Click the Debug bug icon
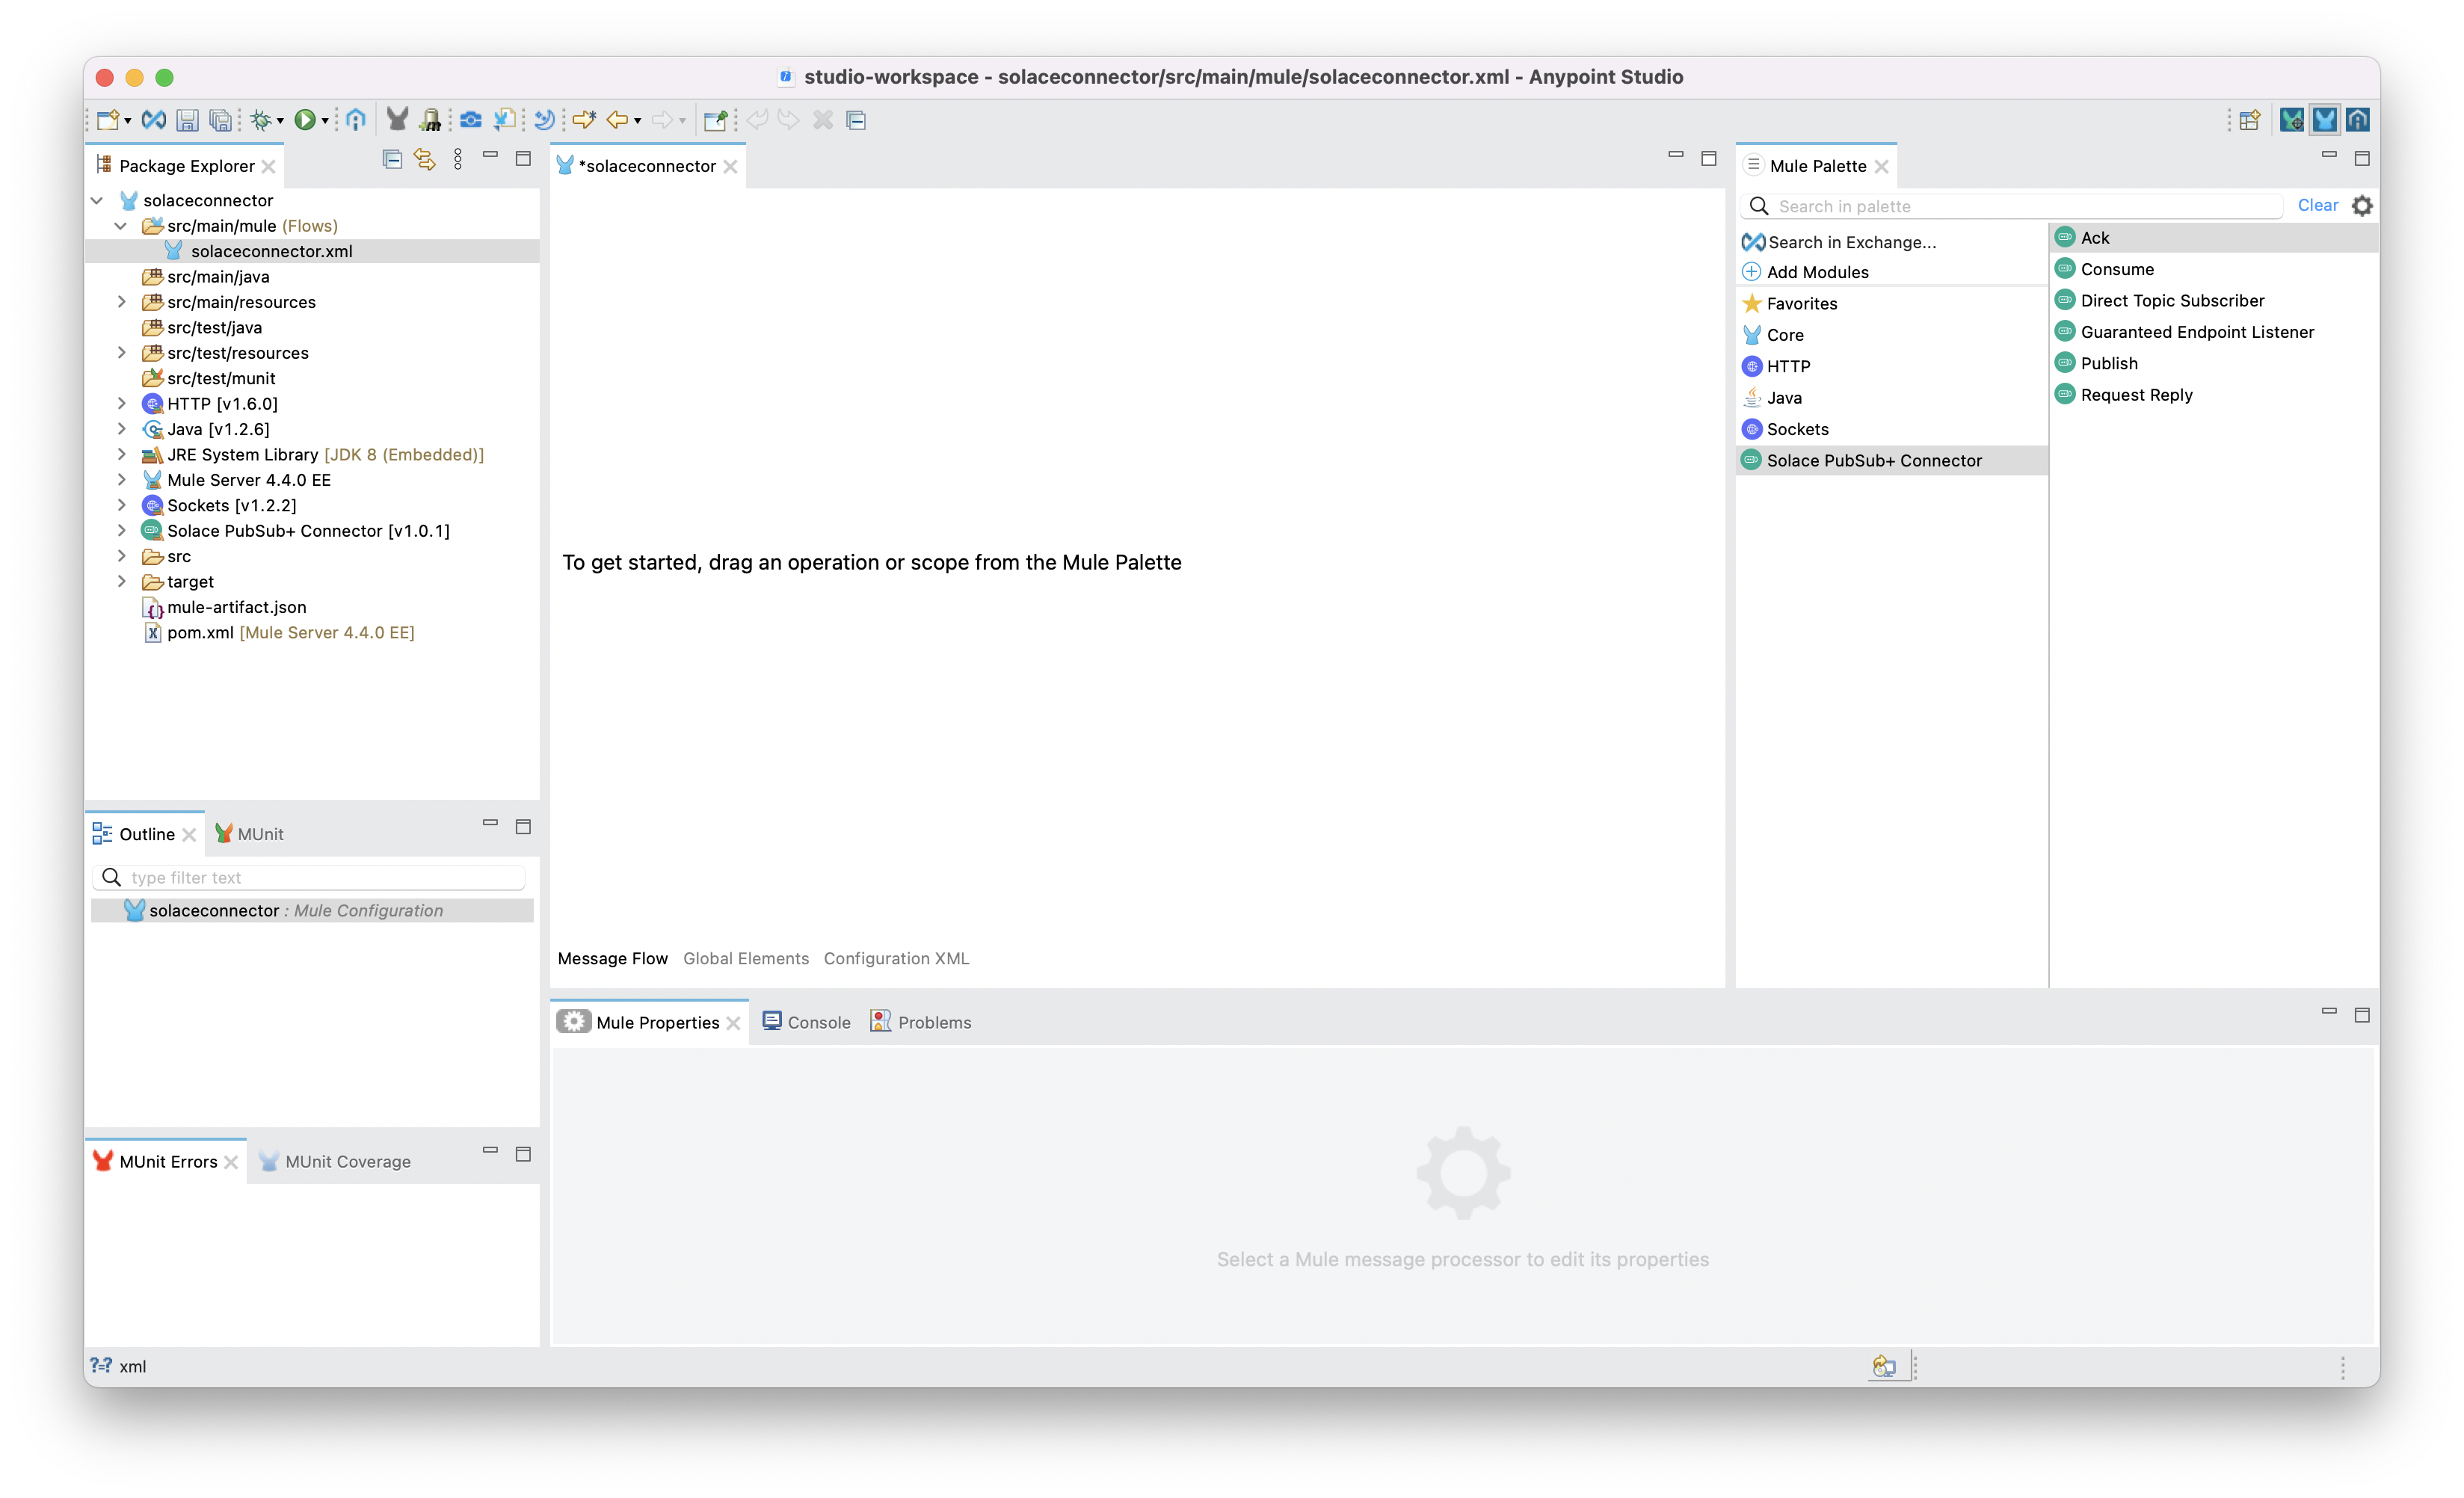Screen dimensions: 2464x1498 [x=261, y=120]
